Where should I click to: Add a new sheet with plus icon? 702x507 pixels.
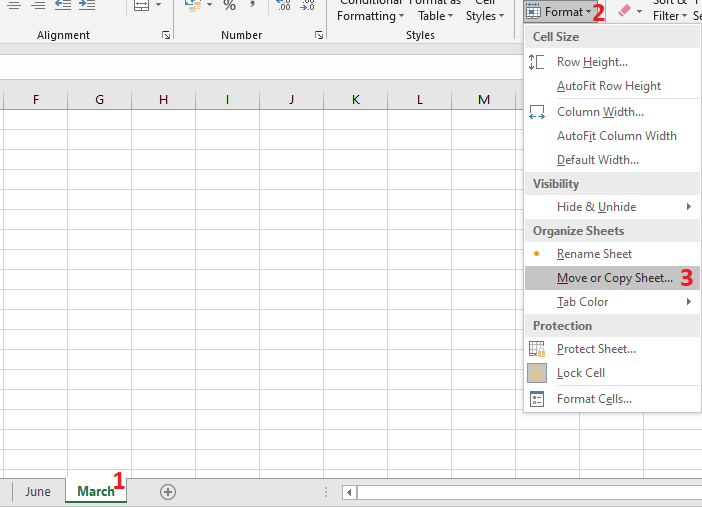click(x=168, y=491)
